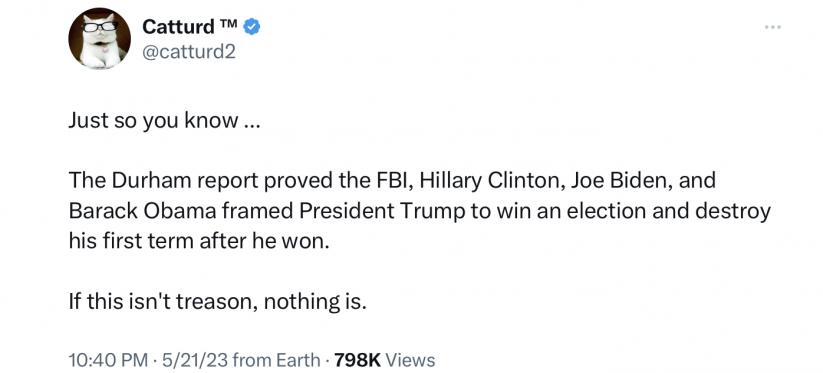Select the "Just so you know ..." line
Screen dimensions: 823x373
tap(164, 121)
